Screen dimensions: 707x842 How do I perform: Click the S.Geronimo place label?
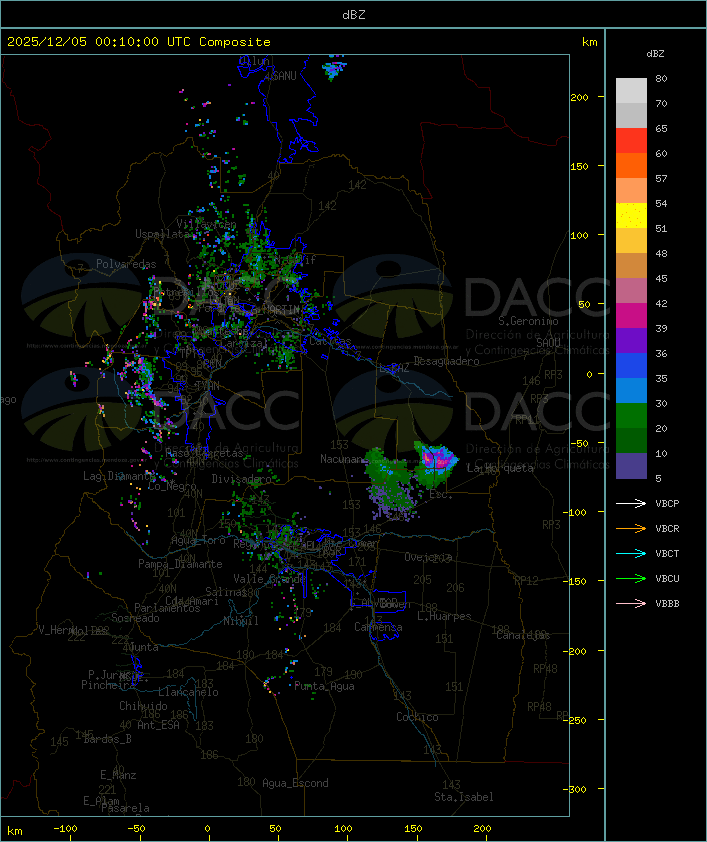pyautogui.click(x=528, y=321)
